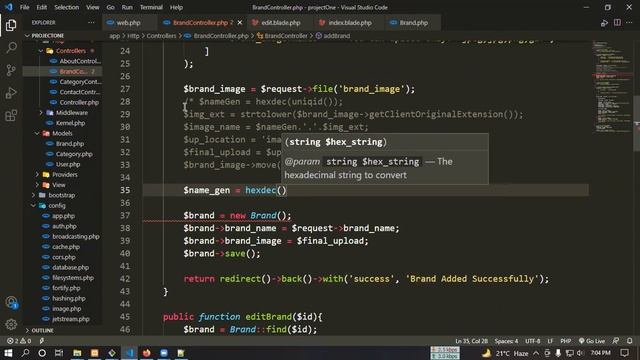Open database.php in config folder
Image resolution: width=640 pixels, height=360 pixels.
click(70, 267)
